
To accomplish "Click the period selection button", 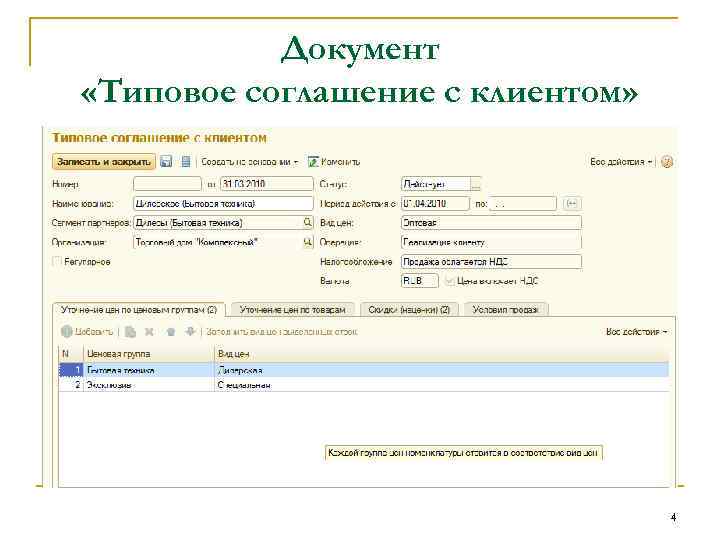I will tap(572, 203).
